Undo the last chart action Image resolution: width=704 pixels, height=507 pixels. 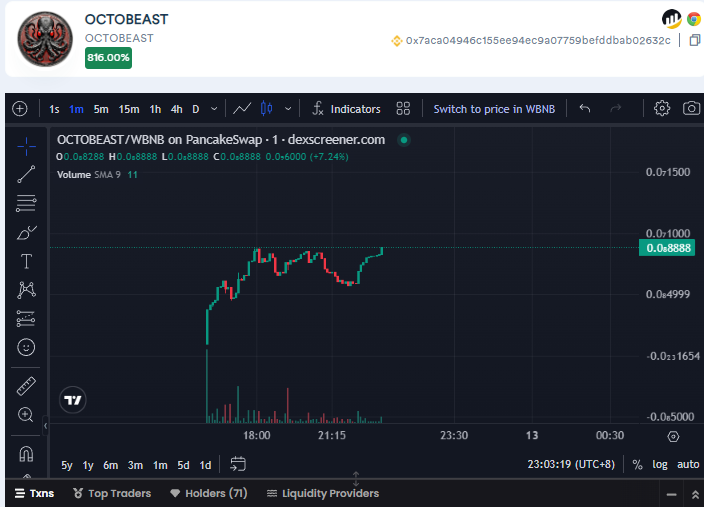coord(585,108)
